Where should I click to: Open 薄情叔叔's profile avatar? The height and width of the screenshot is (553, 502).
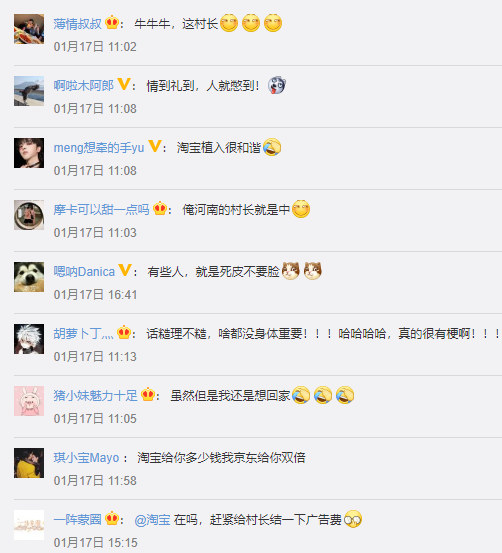pyautogui.click(x=29, y=29)
